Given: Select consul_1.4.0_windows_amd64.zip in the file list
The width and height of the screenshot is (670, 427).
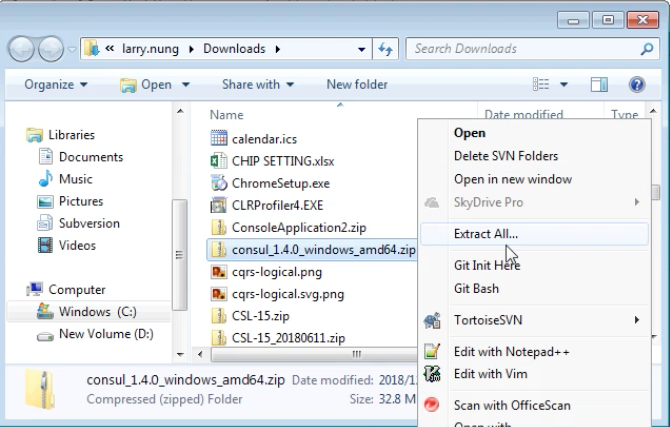Looking at the screenshot, I should point(312,250).
